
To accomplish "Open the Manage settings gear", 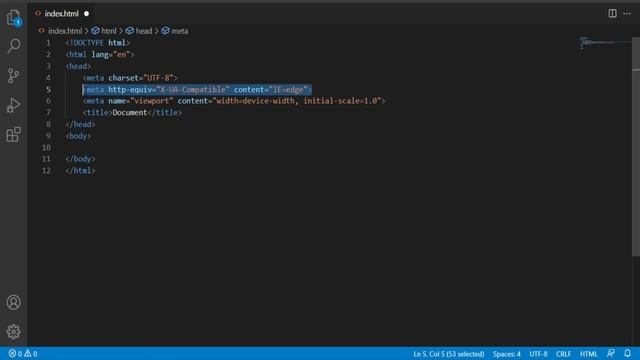I will pos(13,332).
